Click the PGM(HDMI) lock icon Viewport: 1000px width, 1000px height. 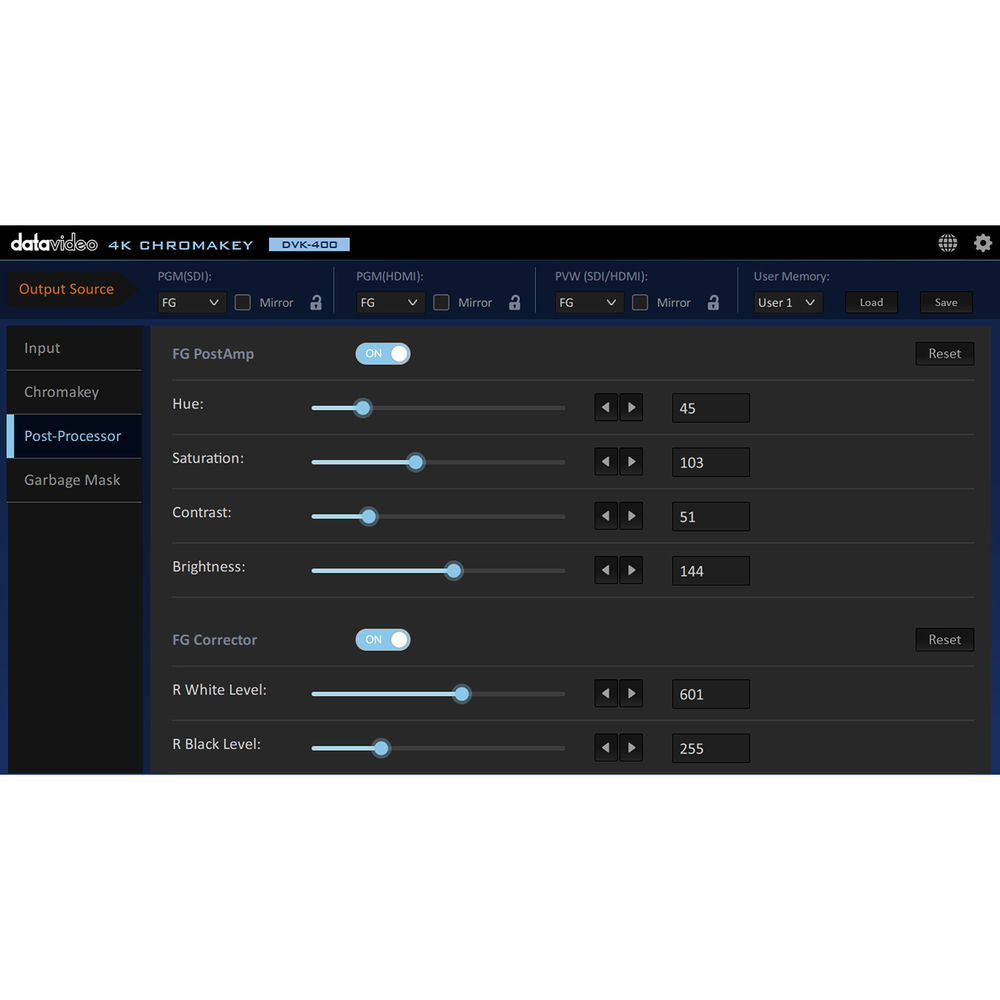[515, 302]
